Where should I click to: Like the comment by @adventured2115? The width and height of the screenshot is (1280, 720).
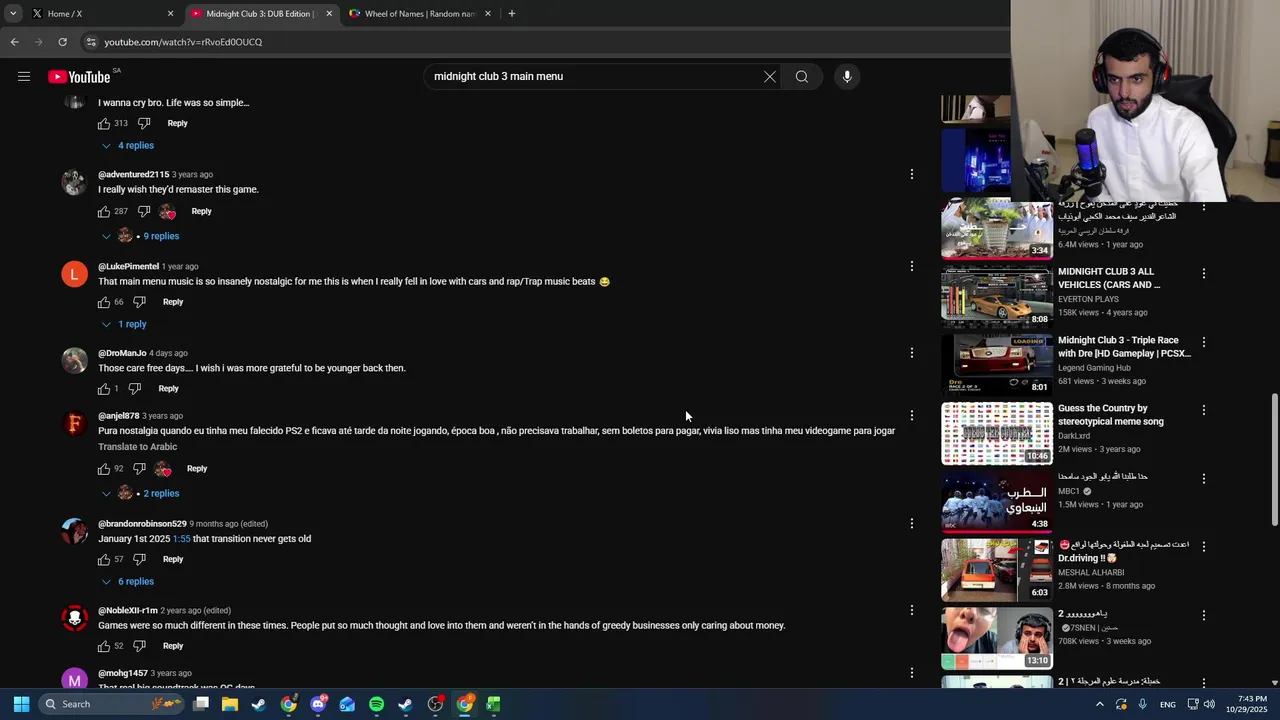[104, 211]
